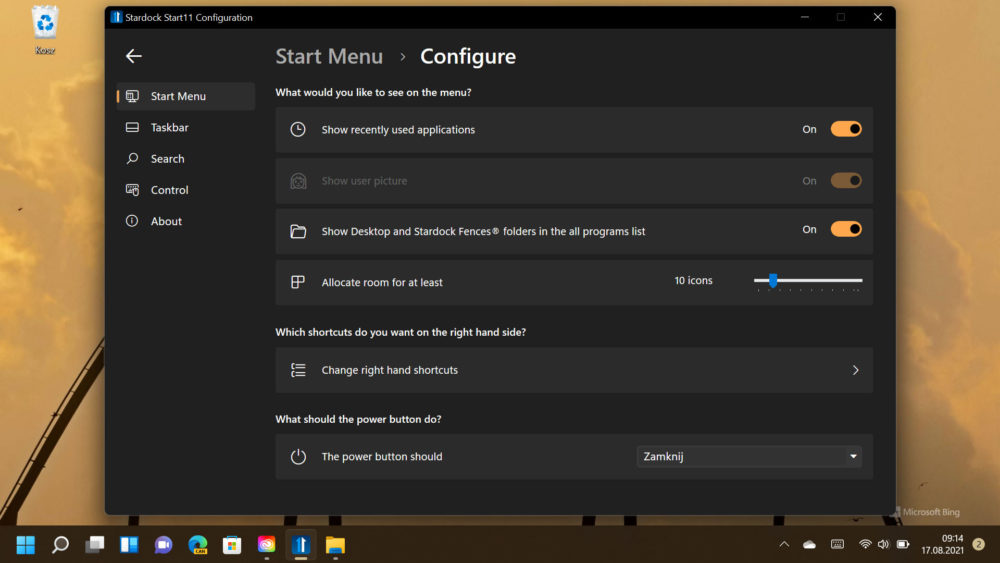Click the magnifier icon beside Search in sidebar
This screenshot has width=1000, height=563.
(x=132, y=159)
